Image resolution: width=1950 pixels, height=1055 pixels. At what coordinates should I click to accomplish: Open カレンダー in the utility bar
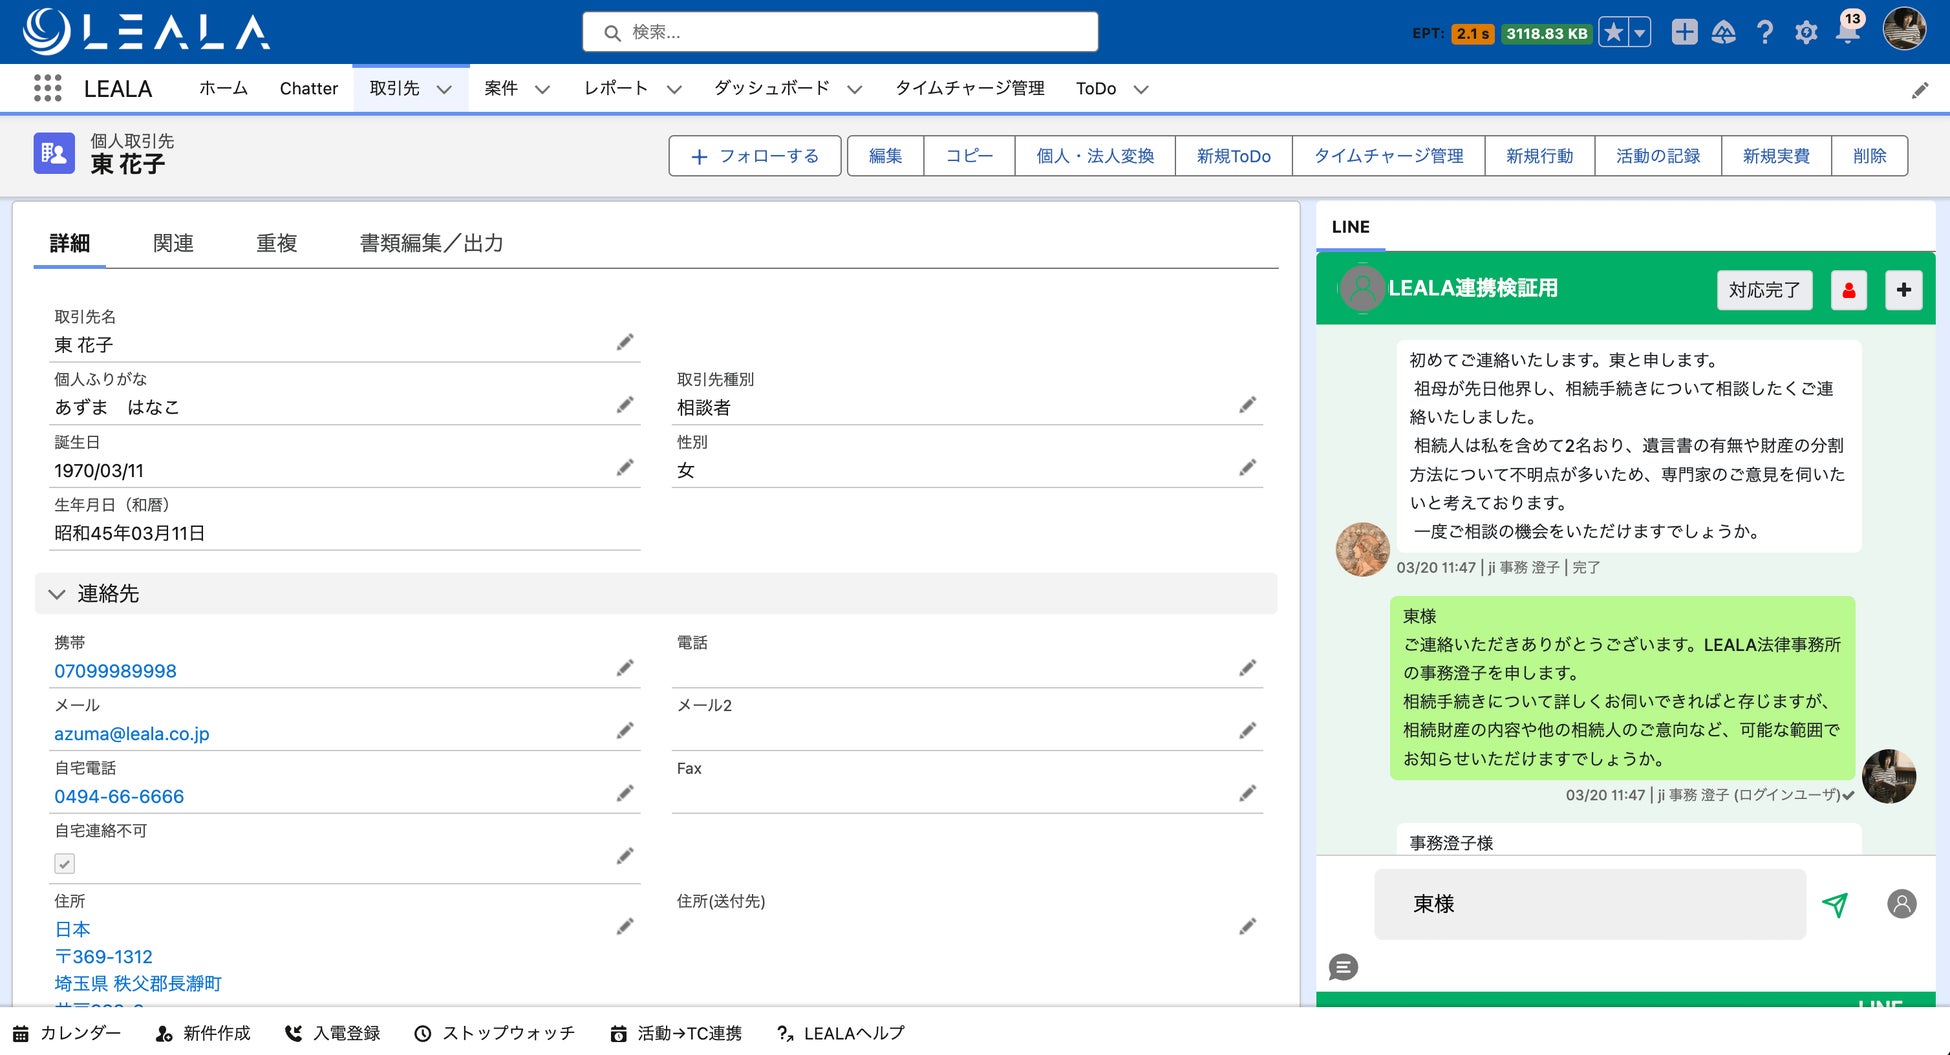click(x=67, y=1033)
